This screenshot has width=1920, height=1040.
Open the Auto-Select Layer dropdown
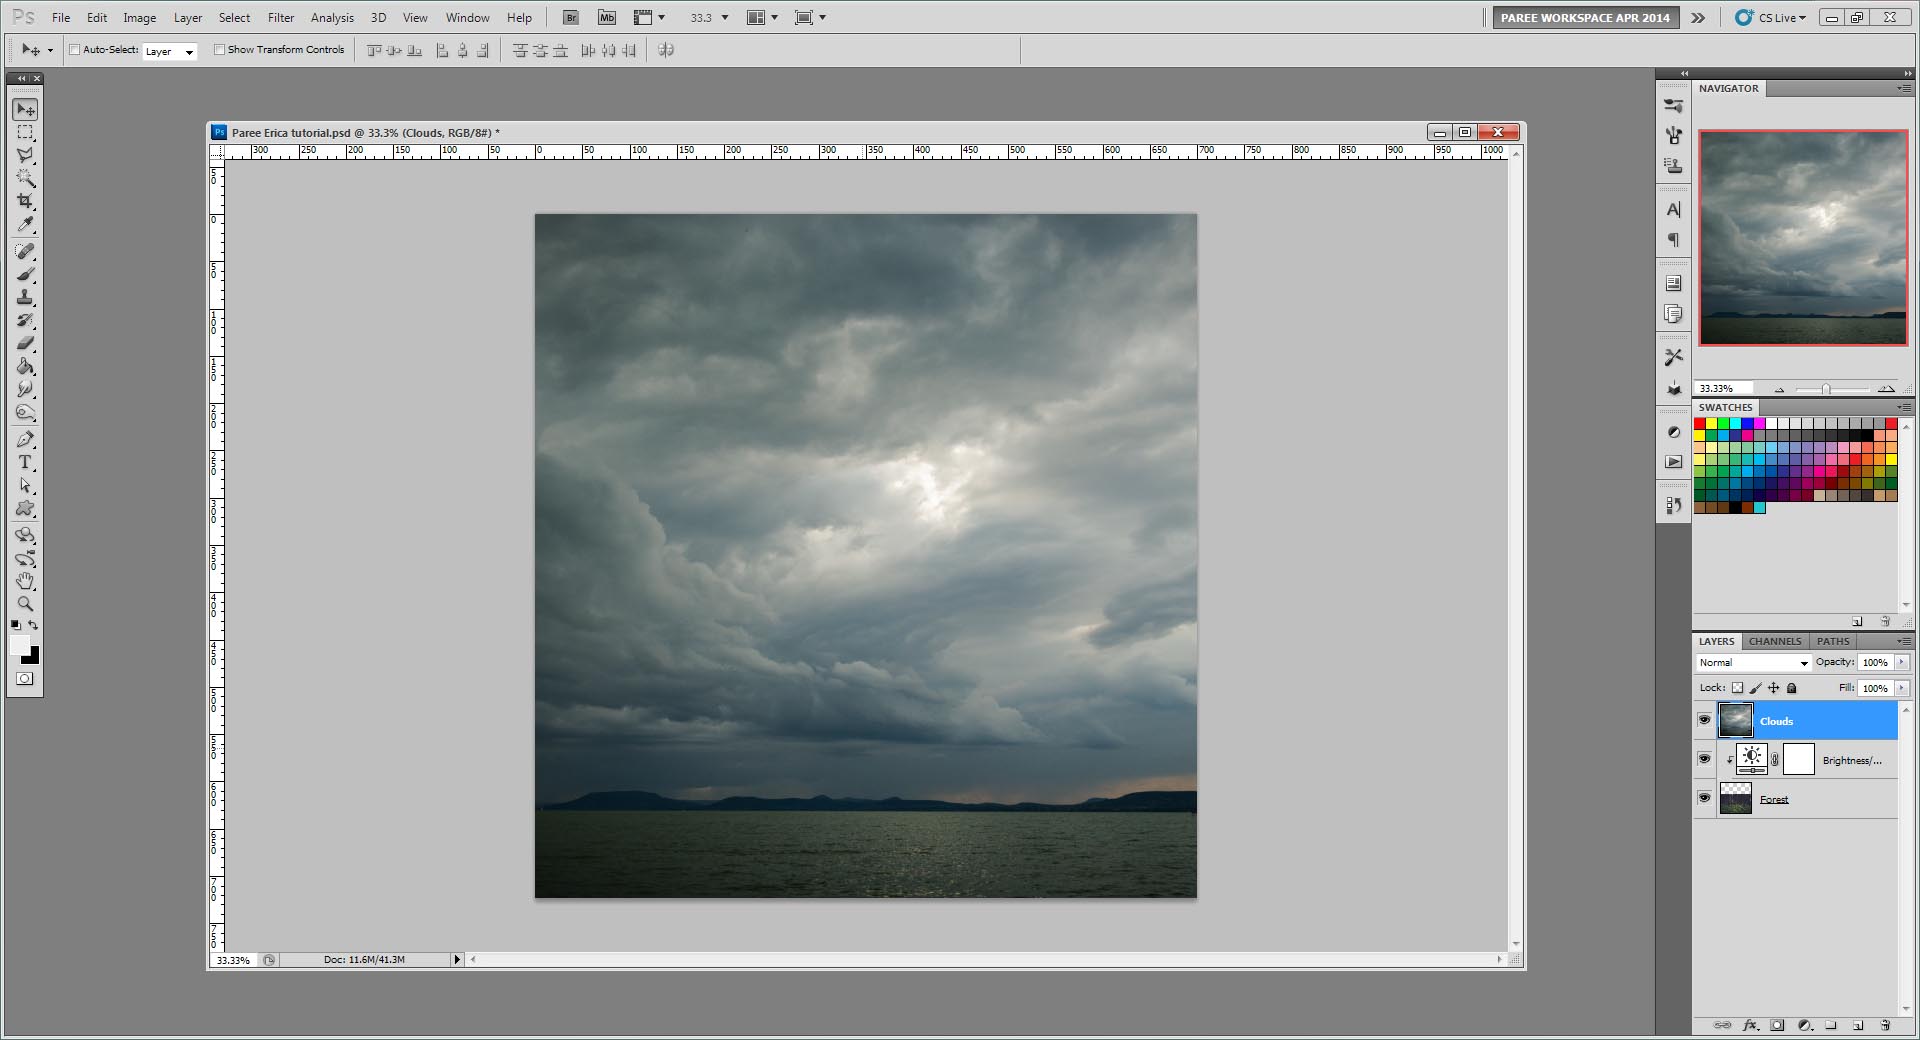(169, 51)
